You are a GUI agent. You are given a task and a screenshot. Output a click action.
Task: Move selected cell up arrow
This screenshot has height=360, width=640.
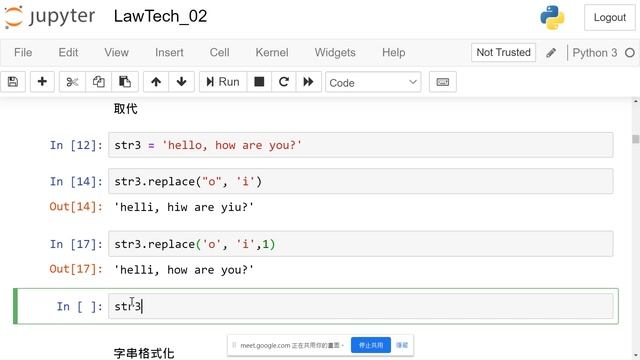[156, 82]
